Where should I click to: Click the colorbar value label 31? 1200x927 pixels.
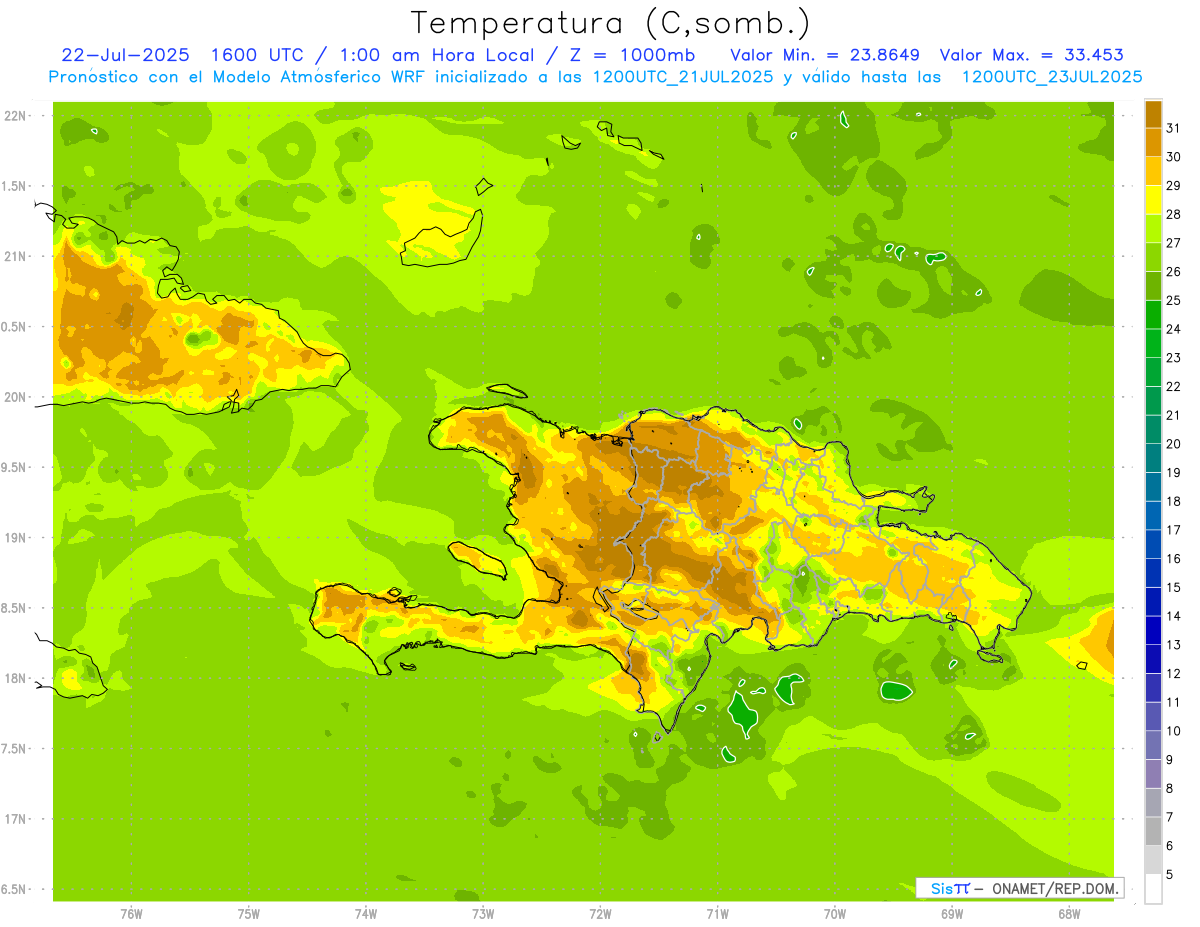pos(1174,128)
